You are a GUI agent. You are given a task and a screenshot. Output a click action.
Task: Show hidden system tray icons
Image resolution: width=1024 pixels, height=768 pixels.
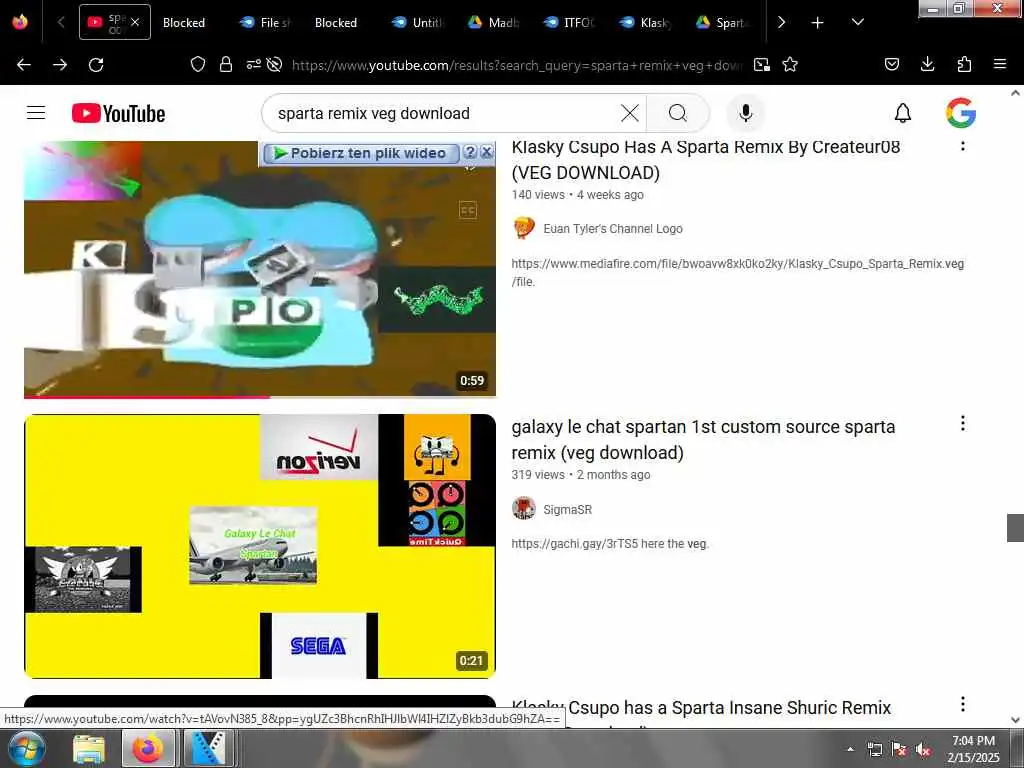point(850,749)
